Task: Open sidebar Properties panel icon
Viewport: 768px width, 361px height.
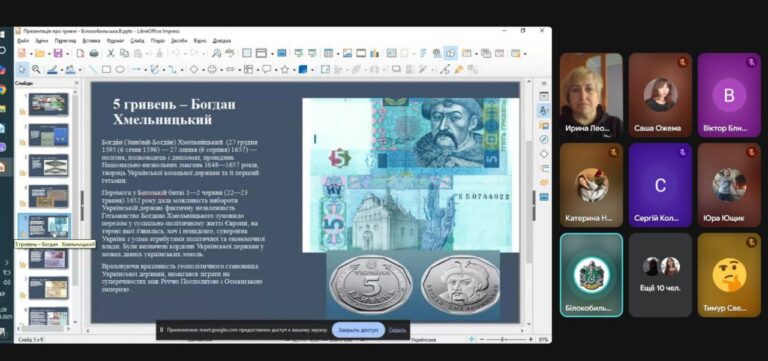Action: [544, 96]
